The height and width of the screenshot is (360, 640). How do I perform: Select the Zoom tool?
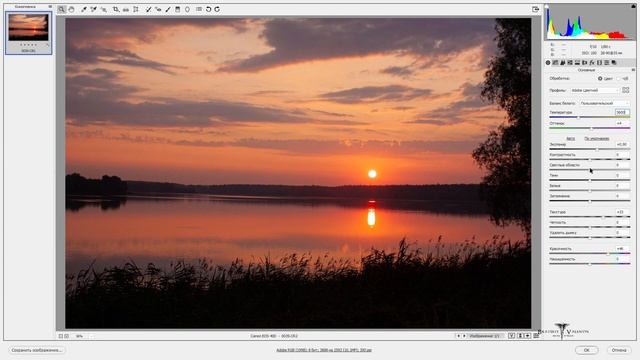[61, 9]
